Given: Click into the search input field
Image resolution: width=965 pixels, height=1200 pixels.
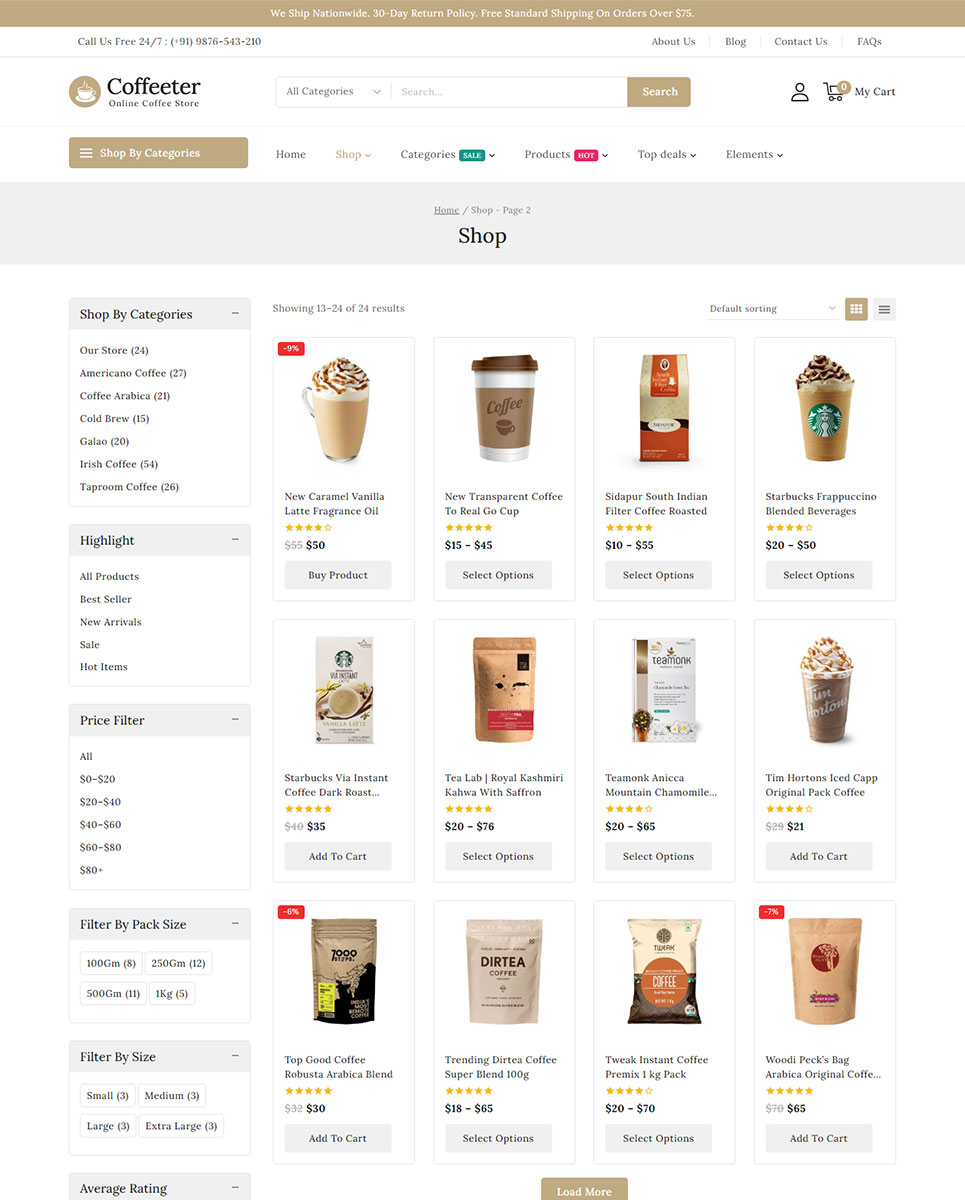Looking at the screenshot, I should click(x=508, y=92).
